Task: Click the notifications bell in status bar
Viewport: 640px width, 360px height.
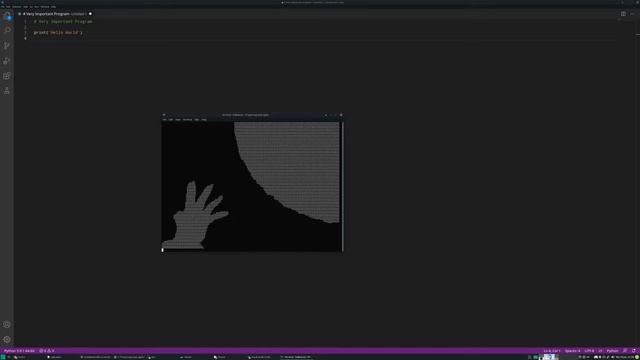Action: [633, 351]
